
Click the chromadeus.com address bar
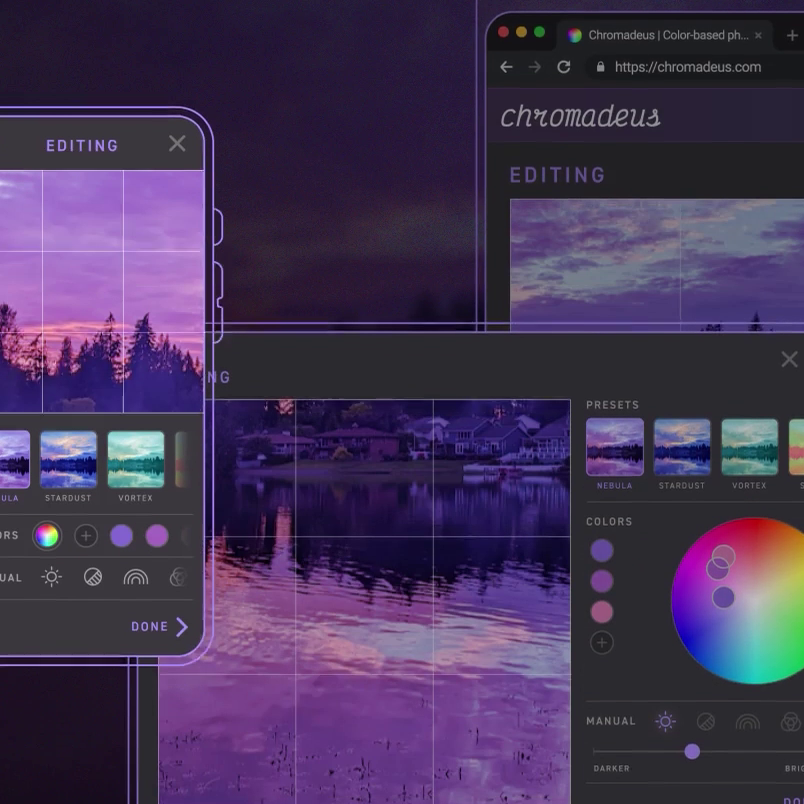point(688,67)
